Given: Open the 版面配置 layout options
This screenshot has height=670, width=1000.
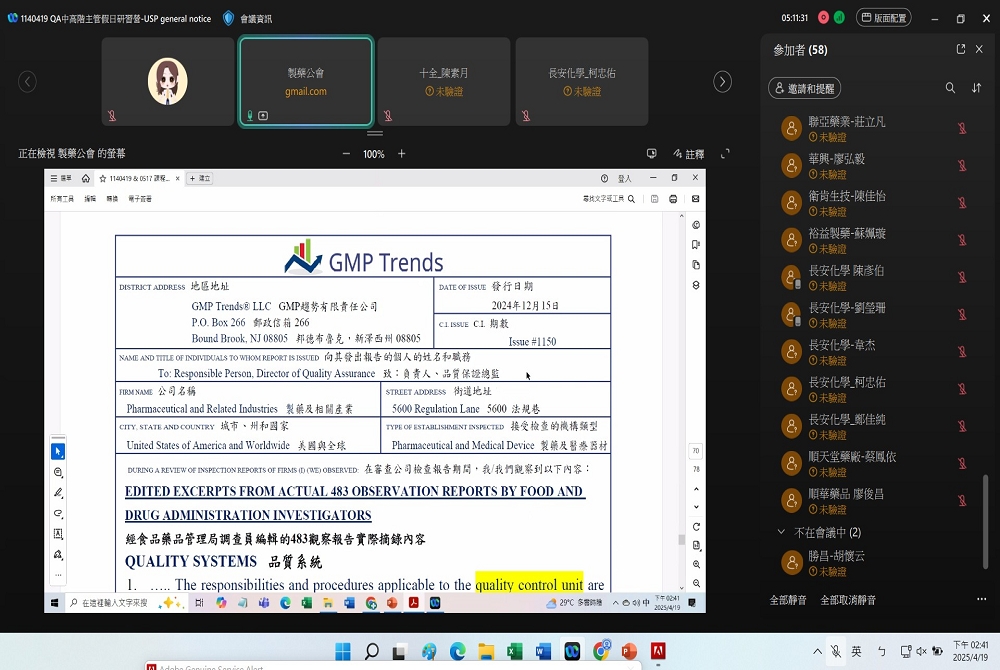Looking at the screenshot, I should (883, 18).
